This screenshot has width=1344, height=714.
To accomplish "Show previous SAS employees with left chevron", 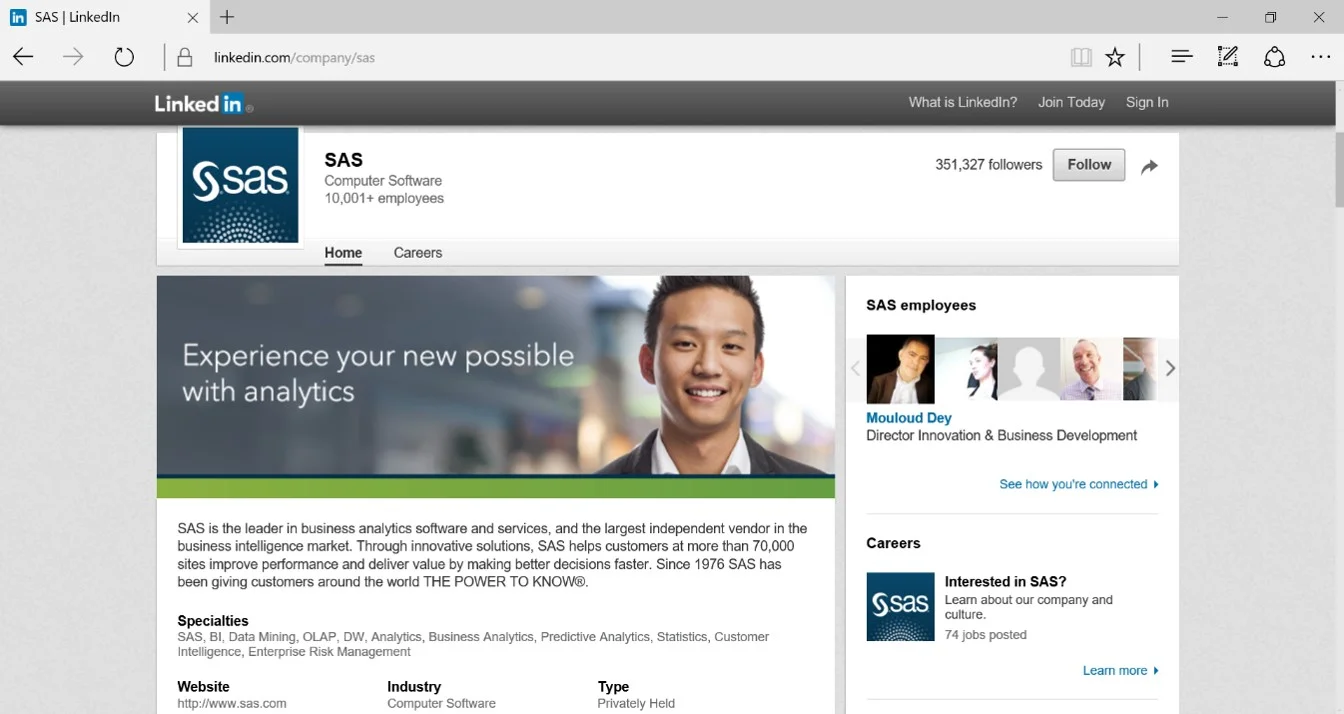I will (855, 368).
